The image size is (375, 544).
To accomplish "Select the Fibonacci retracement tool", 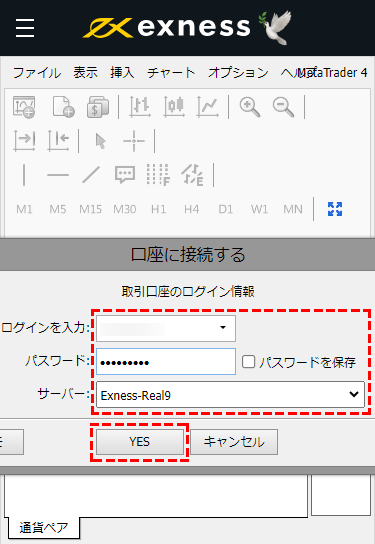I will click(x=159, y=175).
